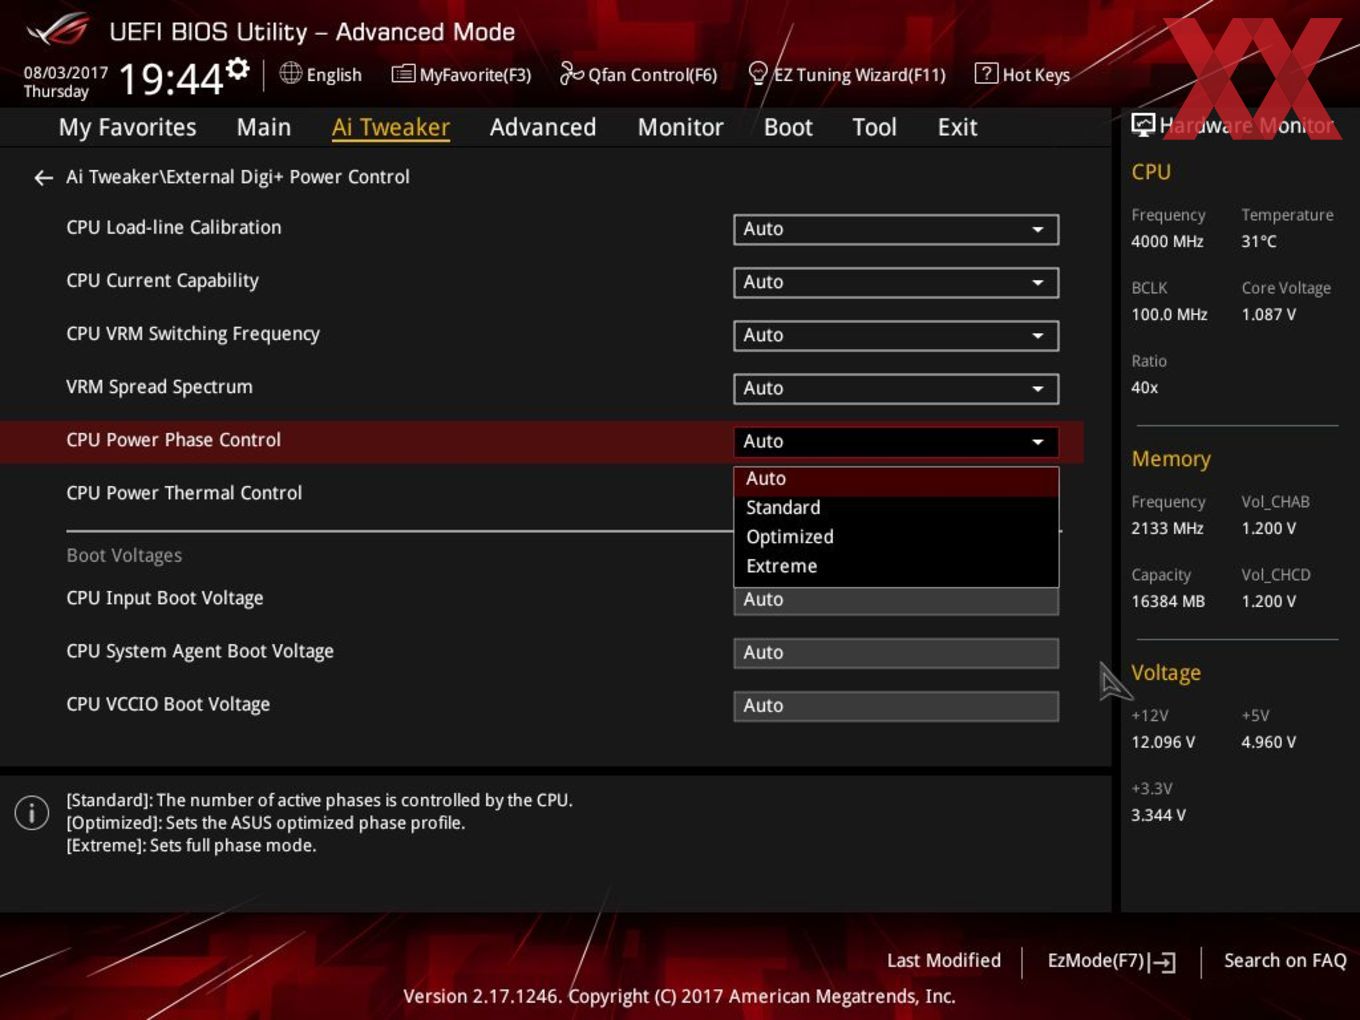Viewport: 1360px width, 1020px height.
Task: Click the 3.344 V reading
Action: 1158,816
